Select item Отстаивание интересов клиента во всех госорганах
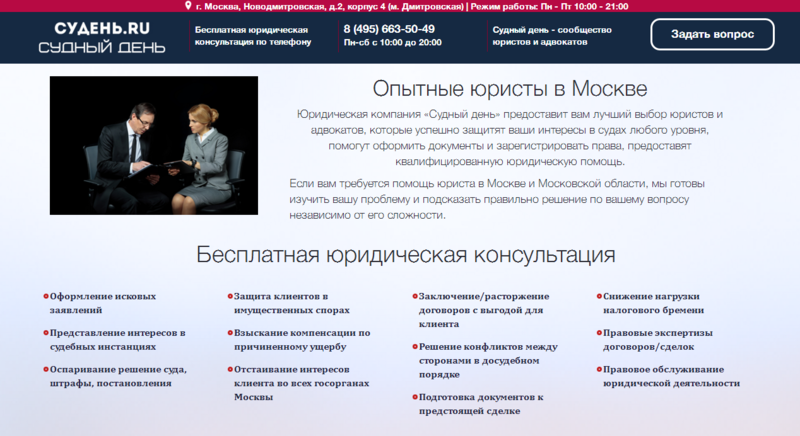The image size is (800, 436). click(302, 383)
